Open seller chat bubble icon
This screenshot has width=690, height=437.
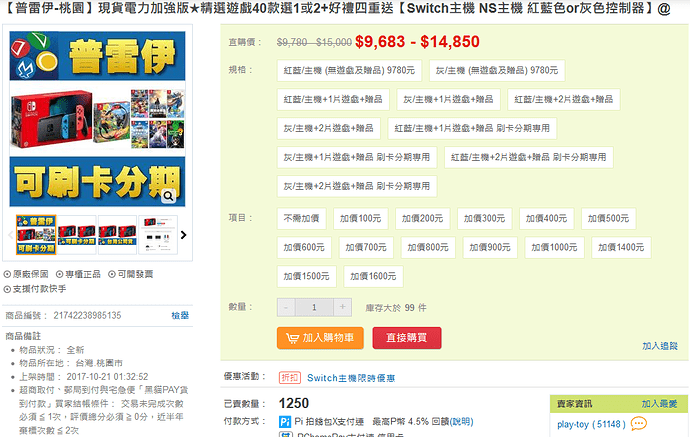(639, 424)
